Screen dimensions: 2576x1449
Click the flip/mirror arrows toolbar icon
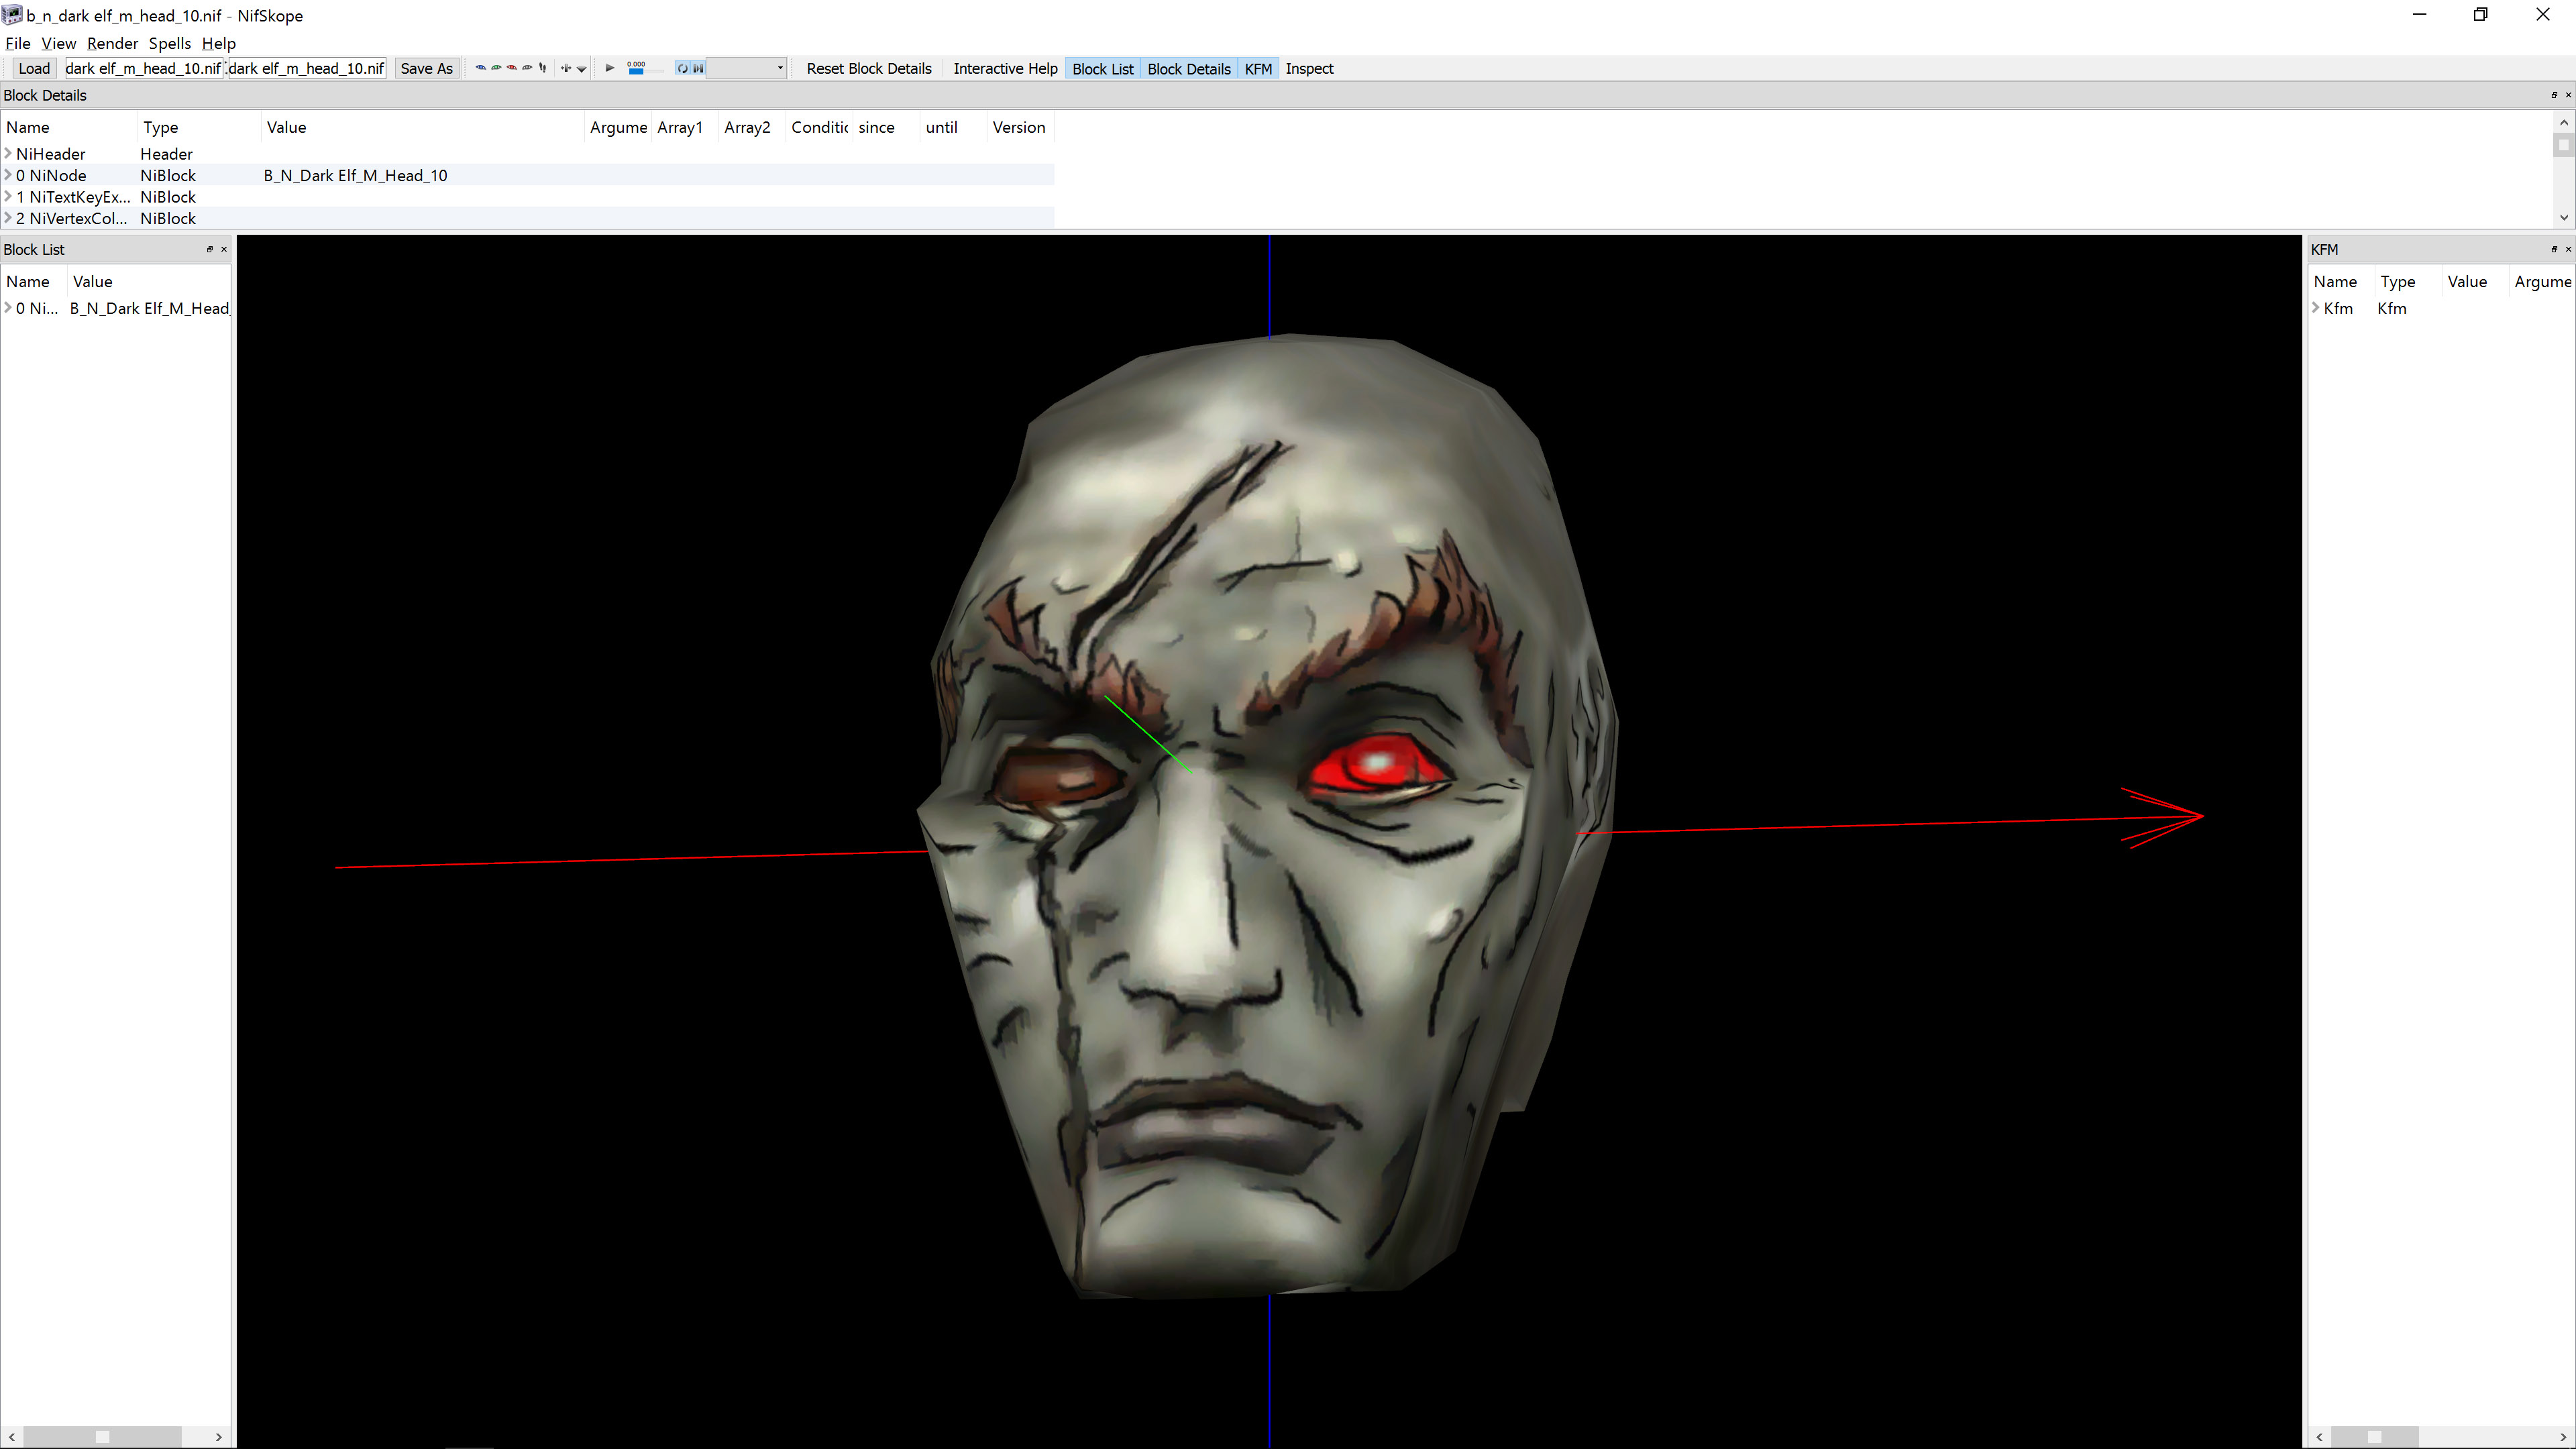[x=566, y=68]
